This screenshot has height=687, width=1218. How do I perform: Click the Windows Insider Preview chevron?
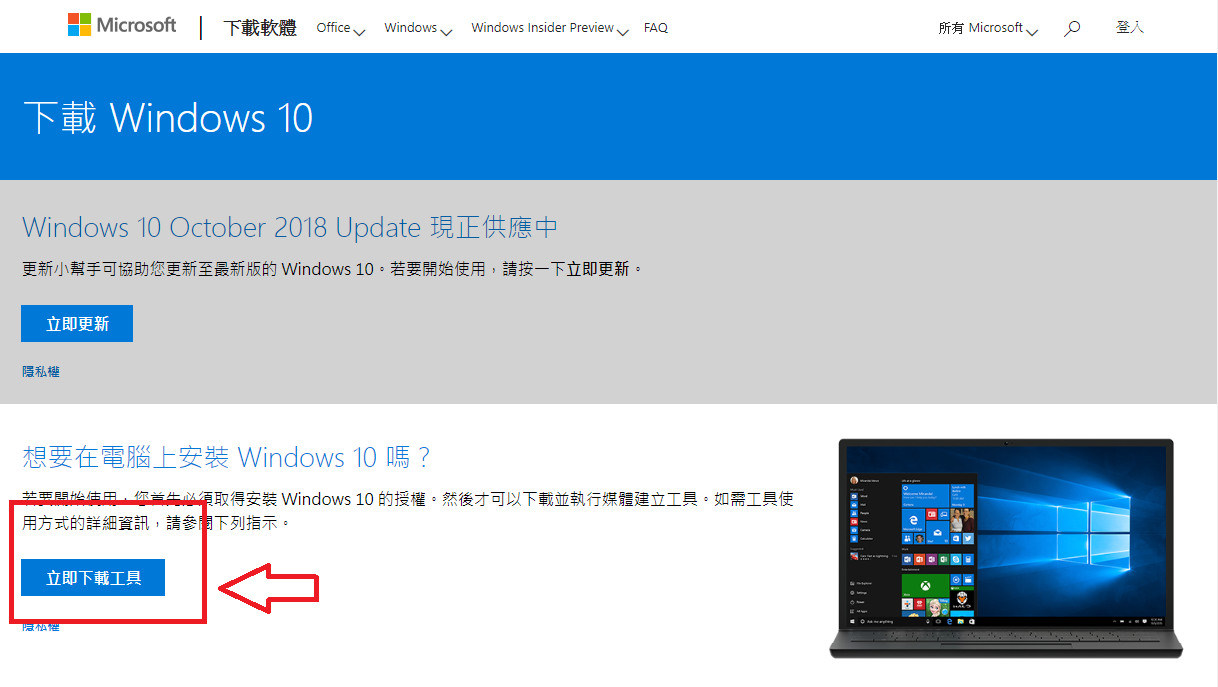pyautogui.click(x=623, y=32)
